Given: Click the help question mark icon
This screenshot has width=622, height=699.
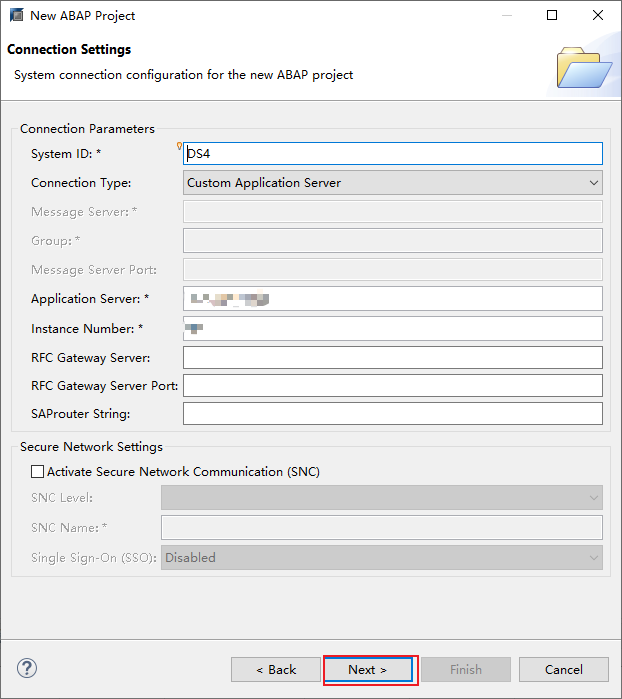Looking at the screenshot, I should tap(27, 669).
